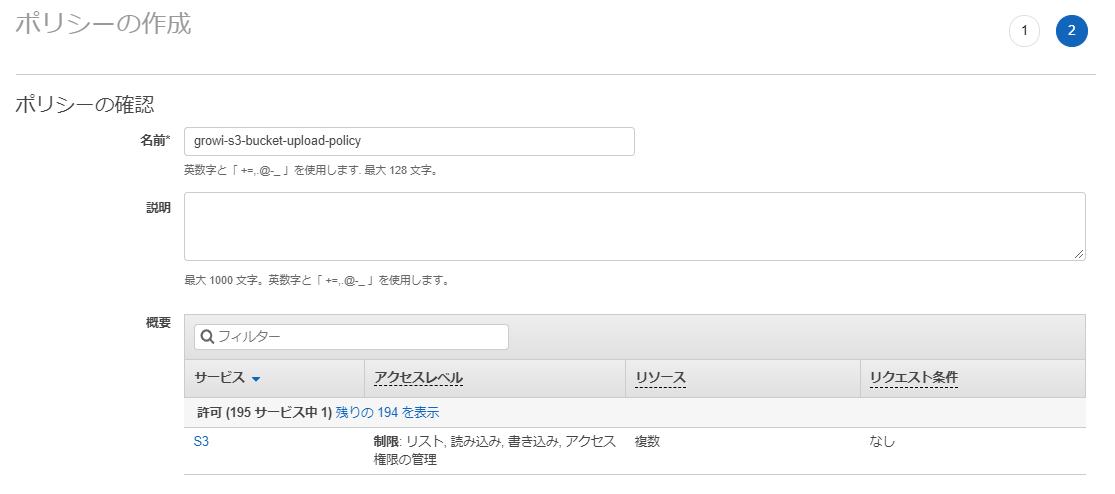The height and width of the screenshot is (494, 1115).
Task: Click the 概要 section label
Action: coord(159,322)
